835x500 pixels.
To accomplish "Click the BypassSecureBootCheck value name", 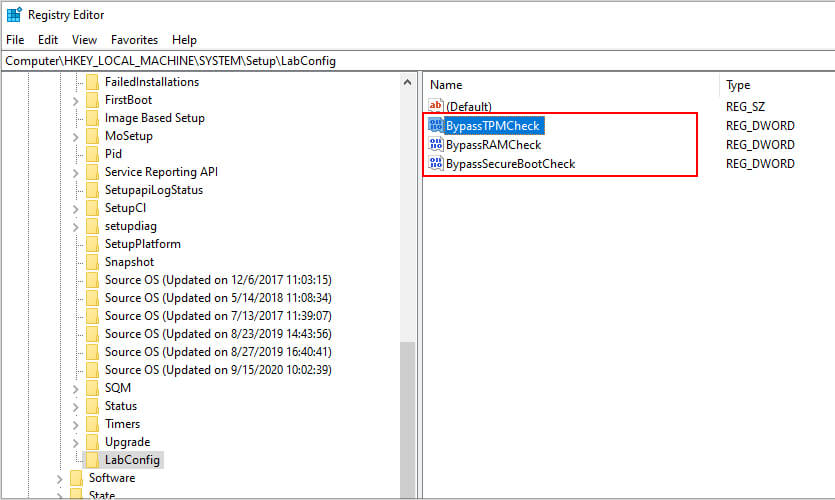I will [511, 164].
